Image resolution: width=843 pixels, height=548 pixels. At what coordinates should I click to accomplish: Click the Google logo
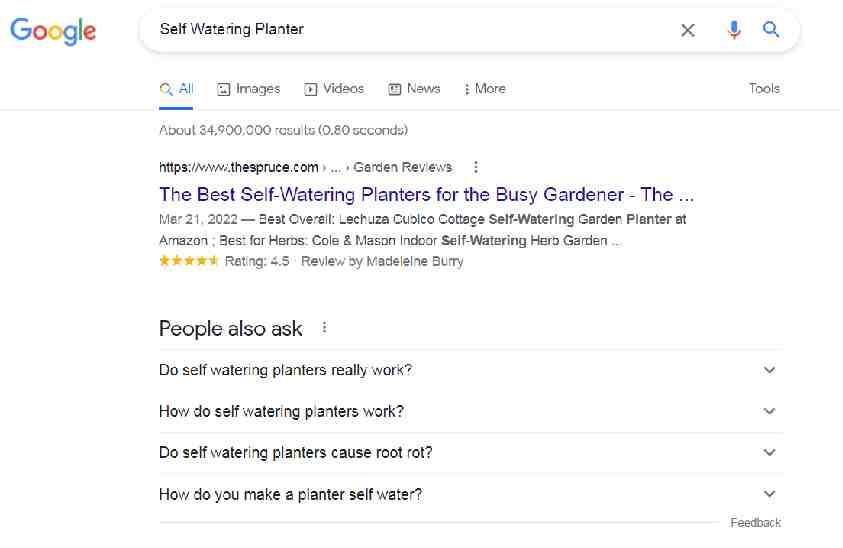[53, 30]
